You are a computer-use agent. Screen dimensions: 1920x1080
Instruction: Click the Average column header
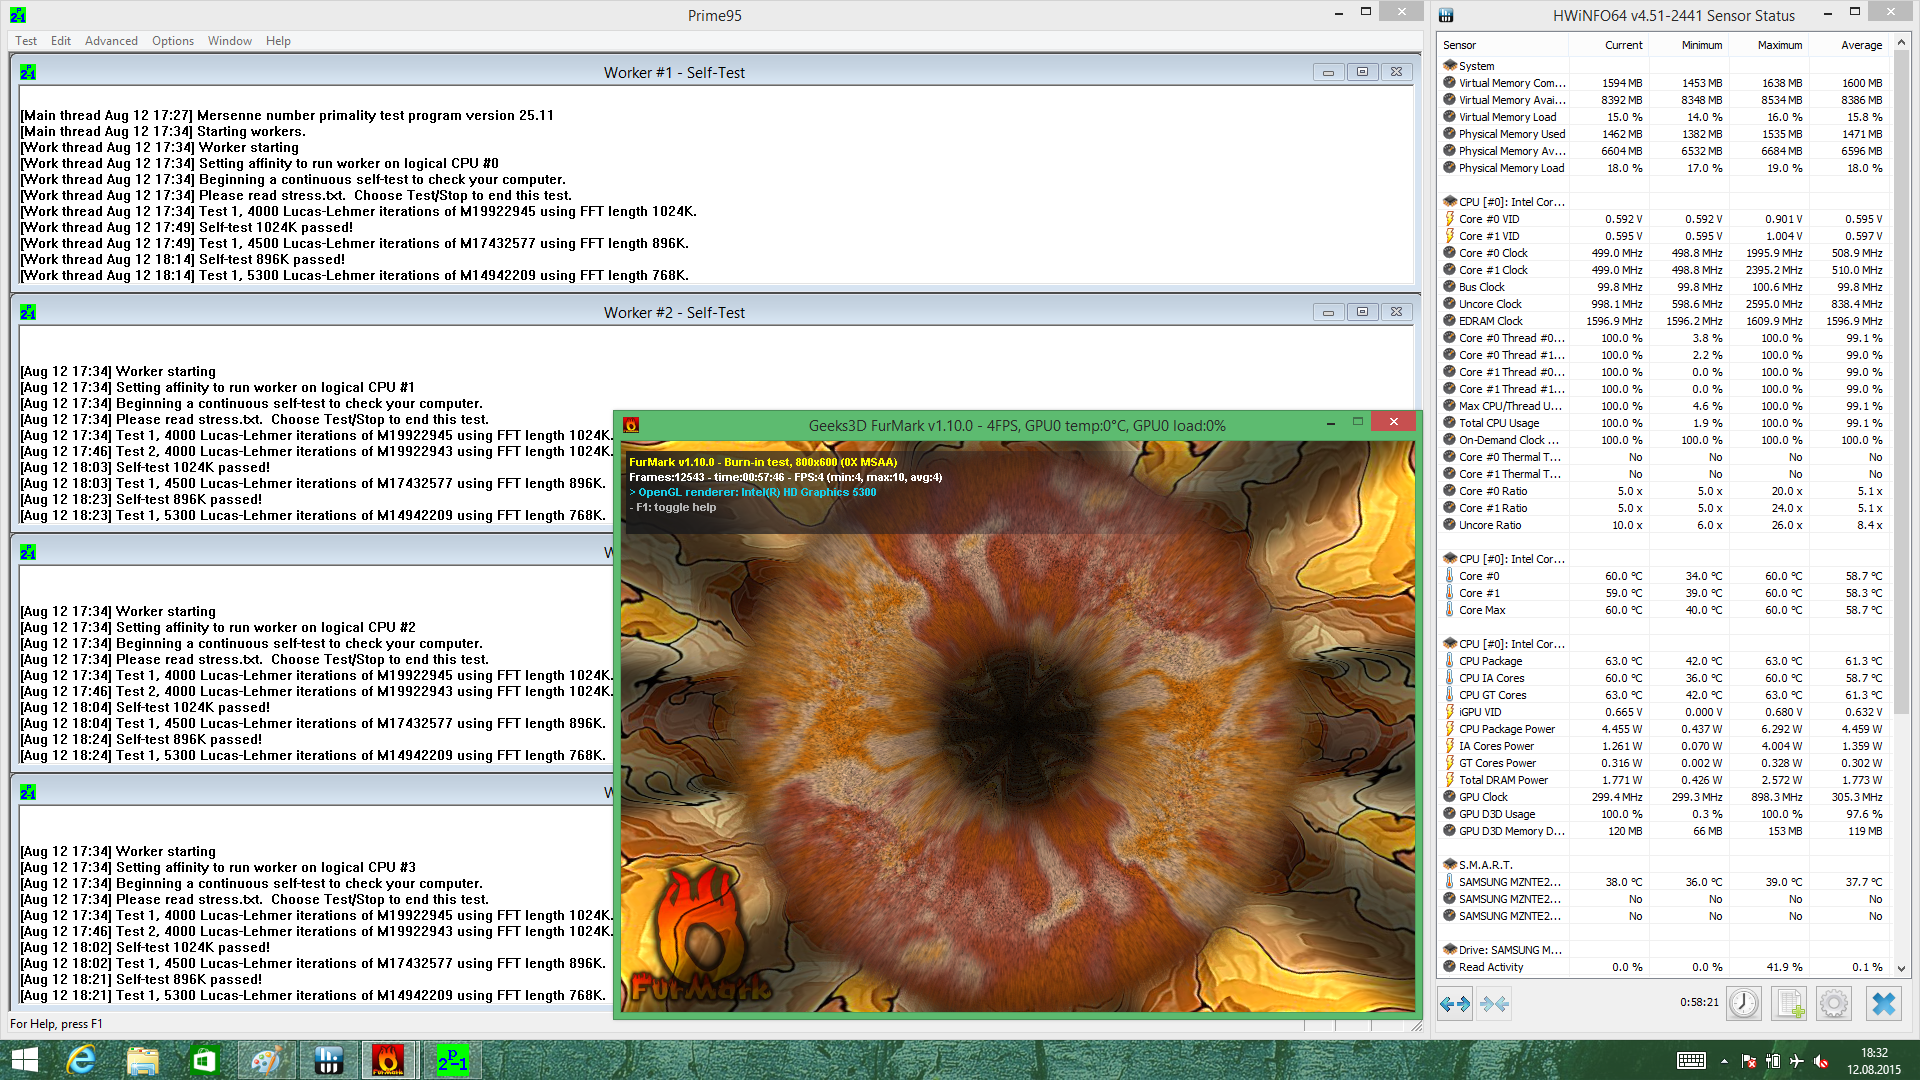click(1861, 45)
